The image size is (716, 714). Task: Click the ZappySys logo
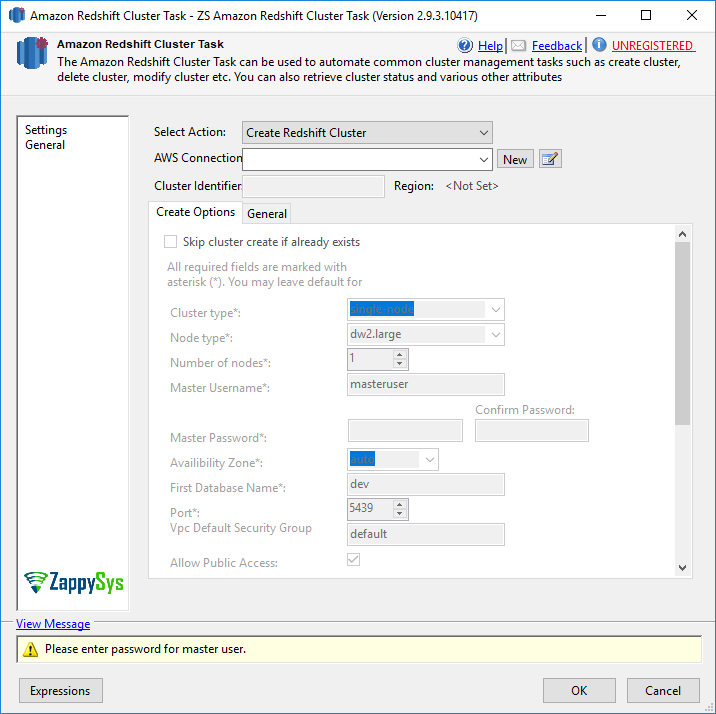tap(74, 583)
